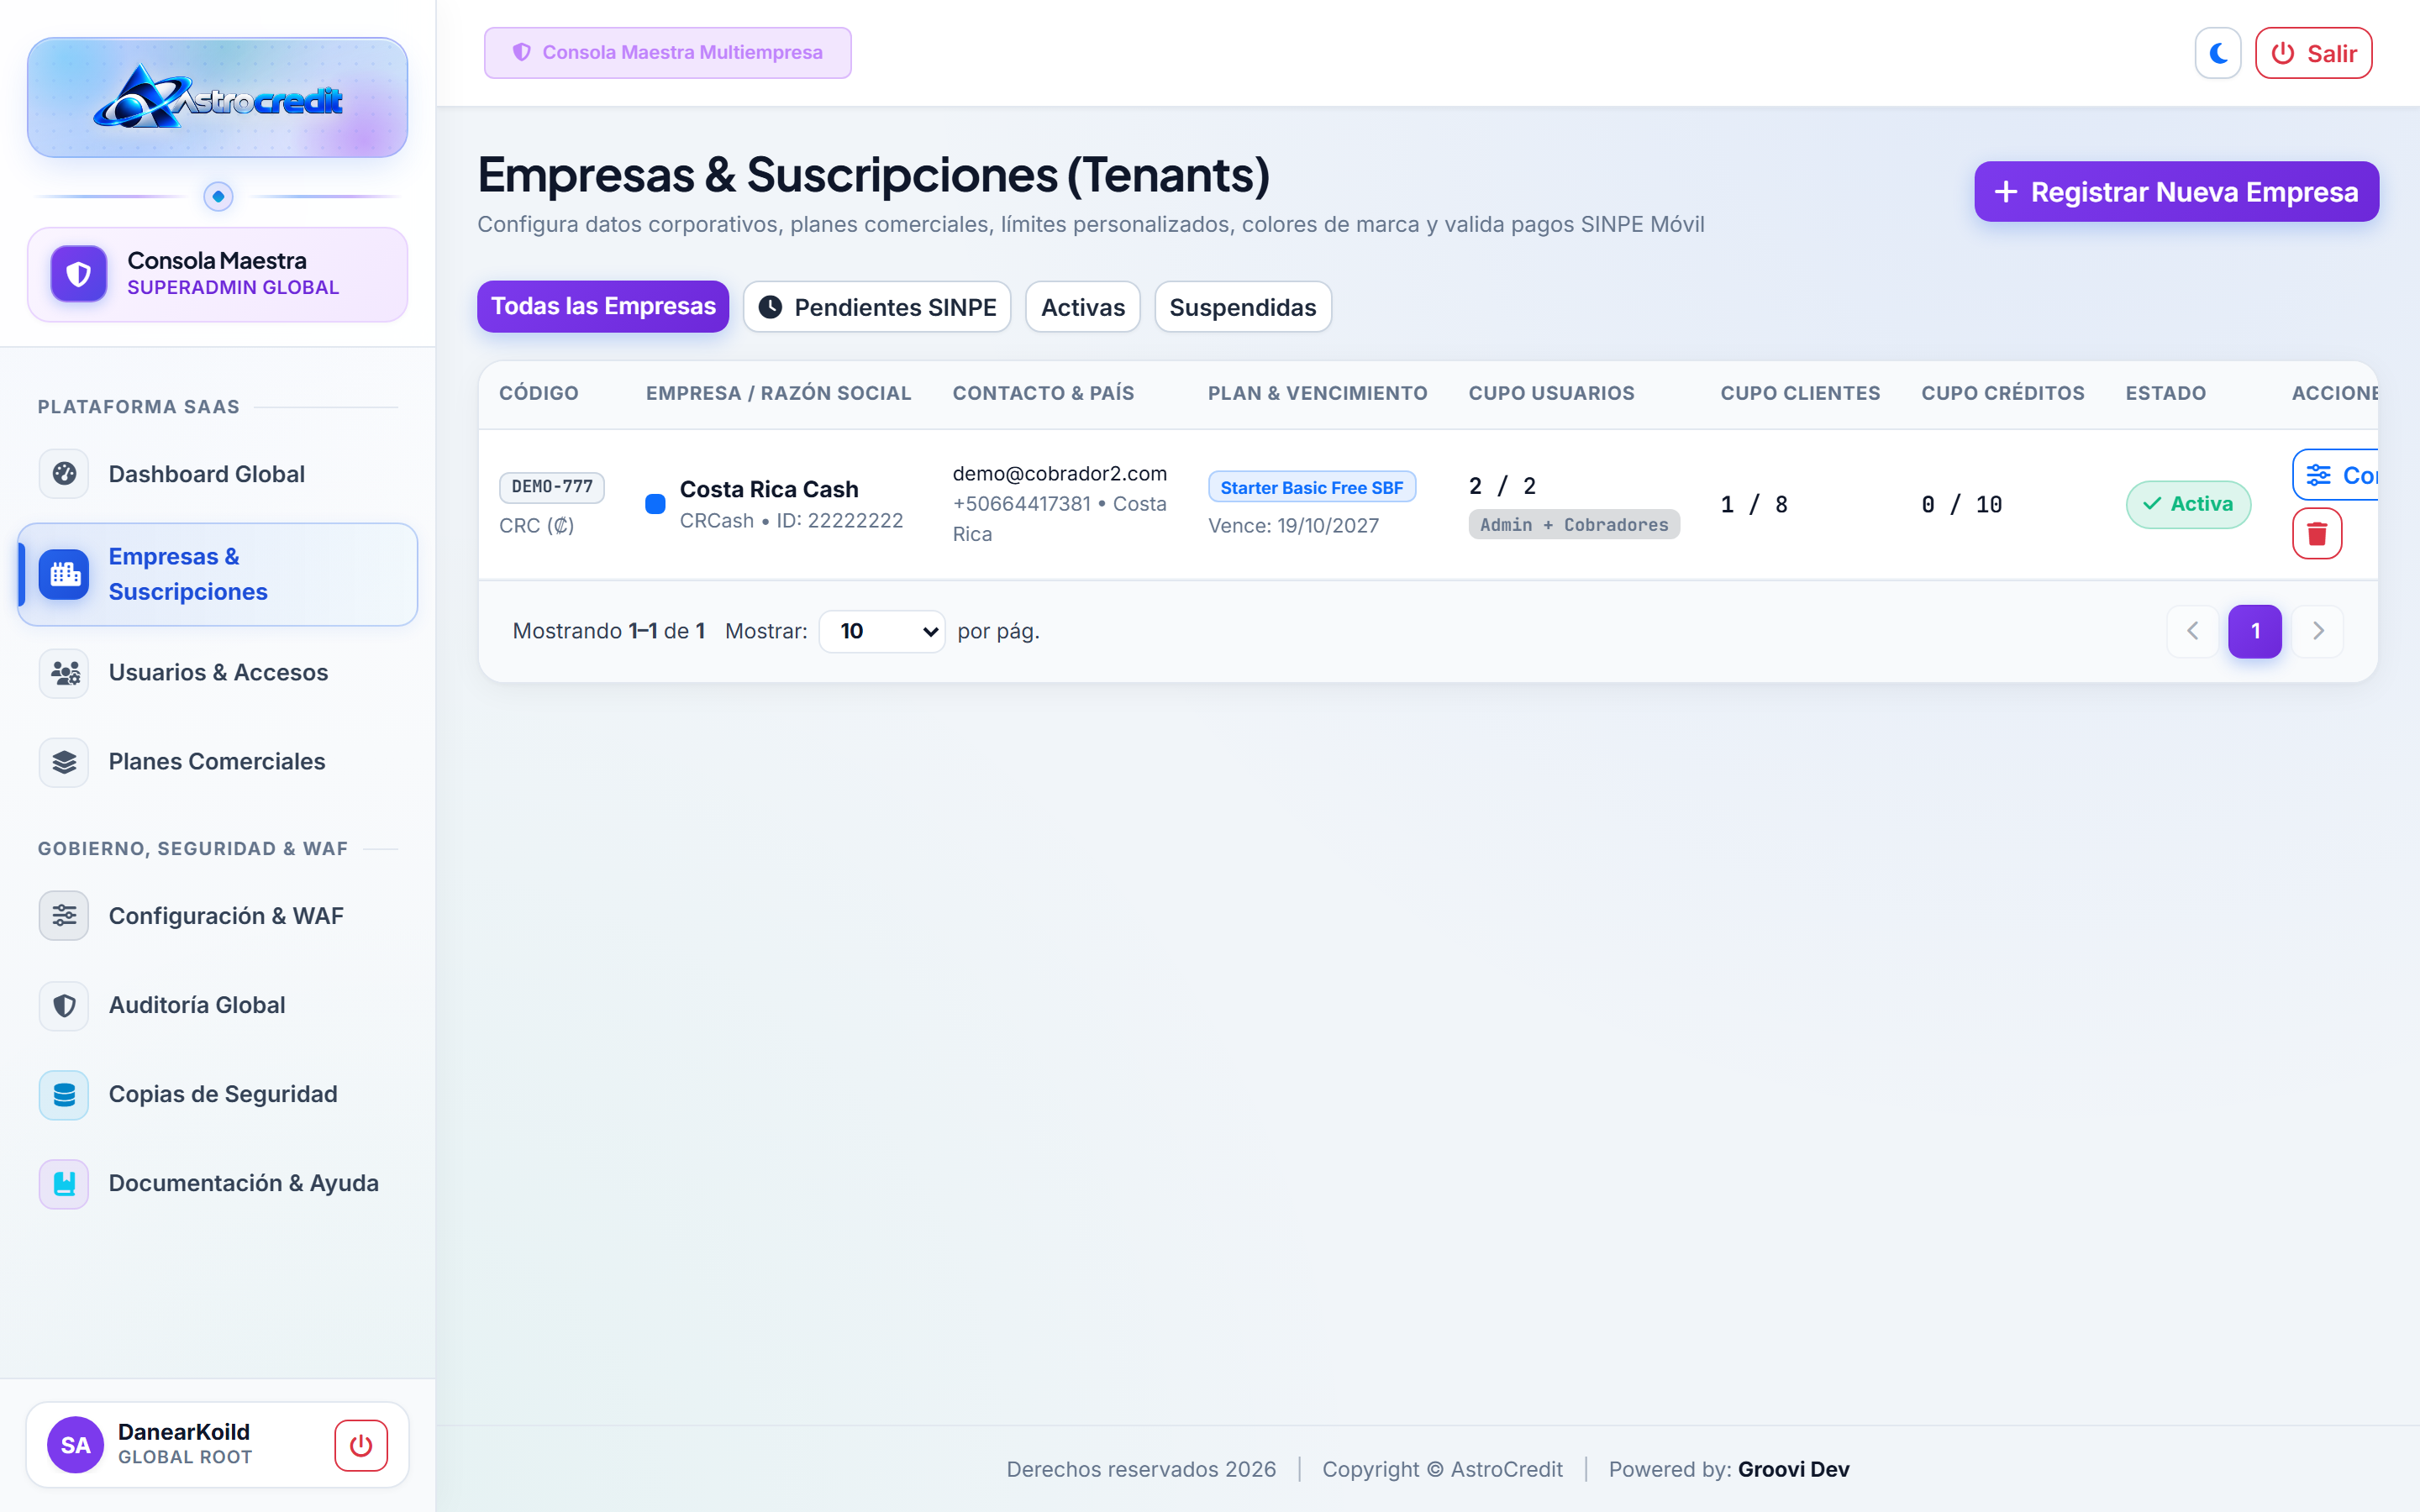Image resolution: width=2420 pixels, height=1512 pixels.
Task: Open Dashboard Global in sidebar
Action: (218, 474)
